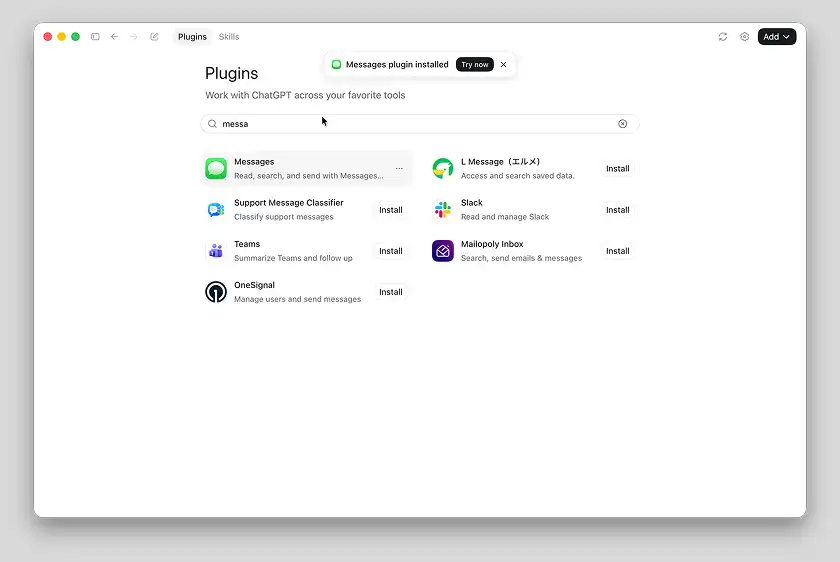The height and width of the screenshot is (562, 840).
Task: Minimize the window with yellow button
Action: (62, 36)
